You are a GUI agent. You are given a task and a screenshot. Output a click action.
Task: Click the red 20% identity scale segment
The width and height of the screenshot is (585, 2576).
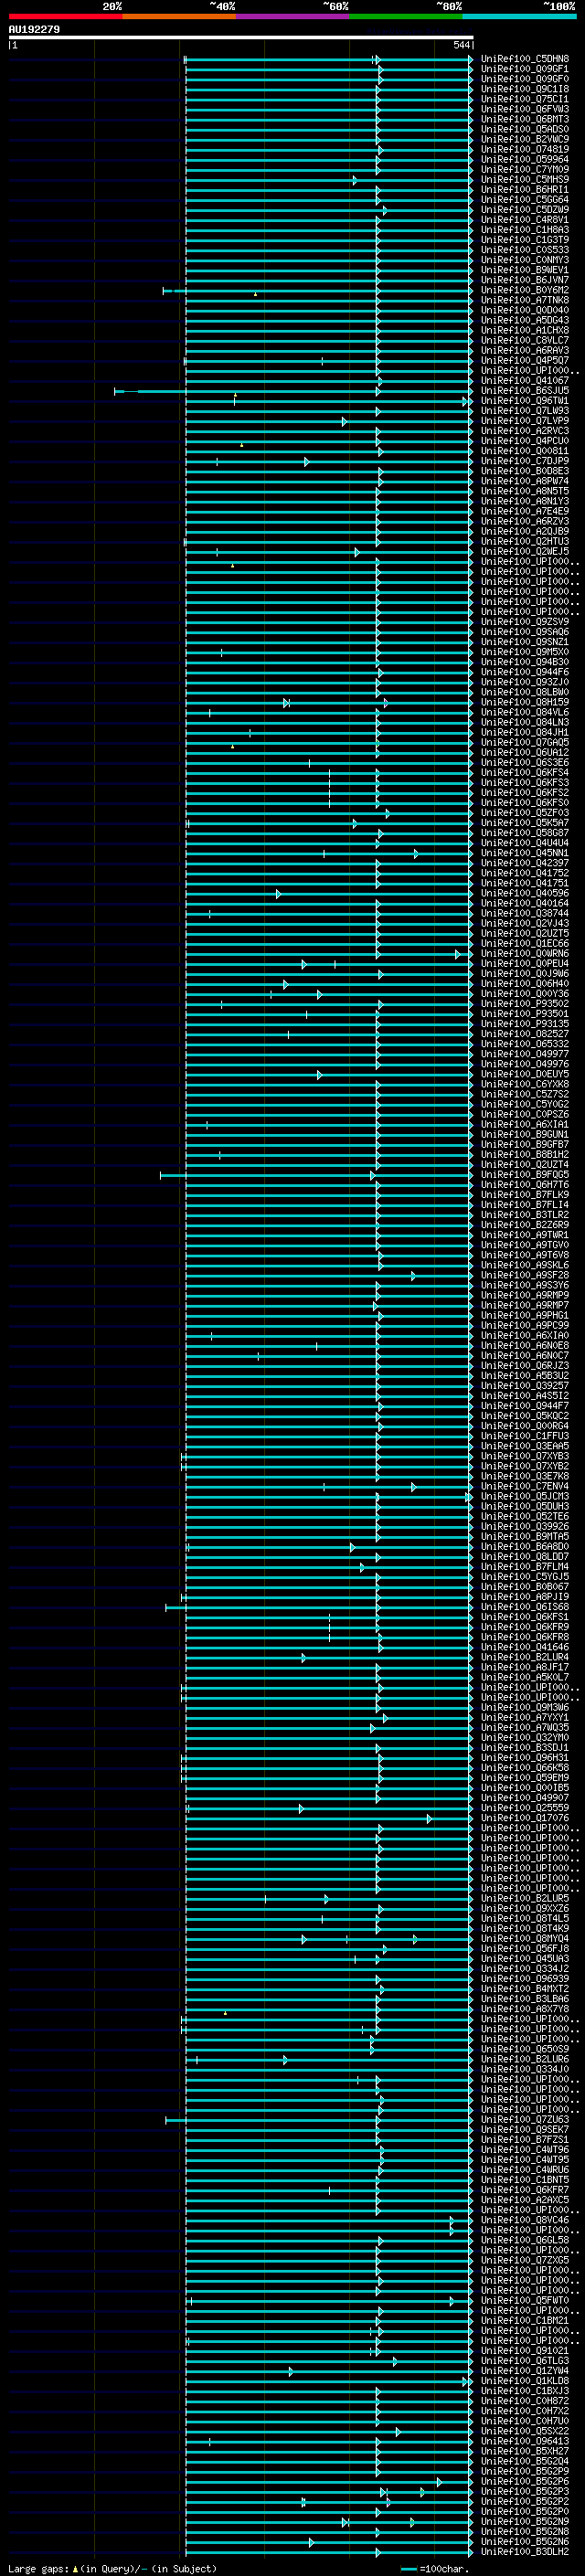tap(65, 16)
